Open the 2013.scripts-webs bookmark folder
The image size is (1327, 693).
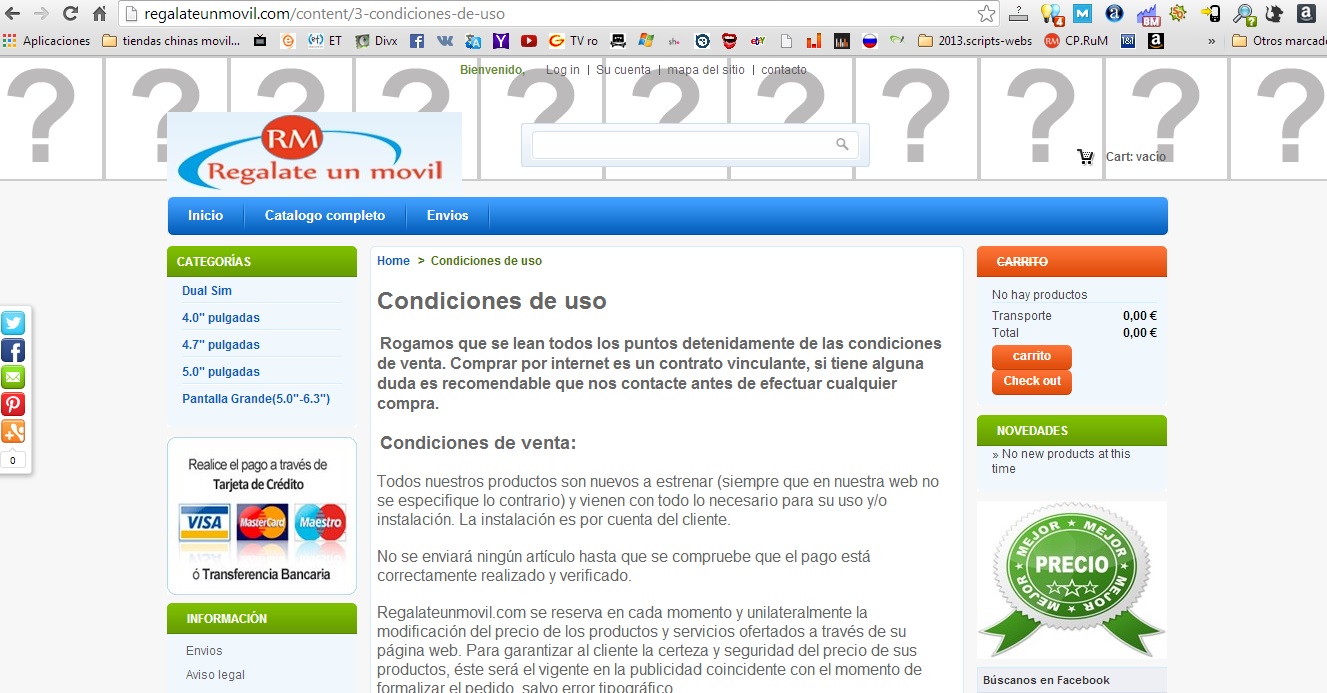pyautogui.click(x=974, y=41)
